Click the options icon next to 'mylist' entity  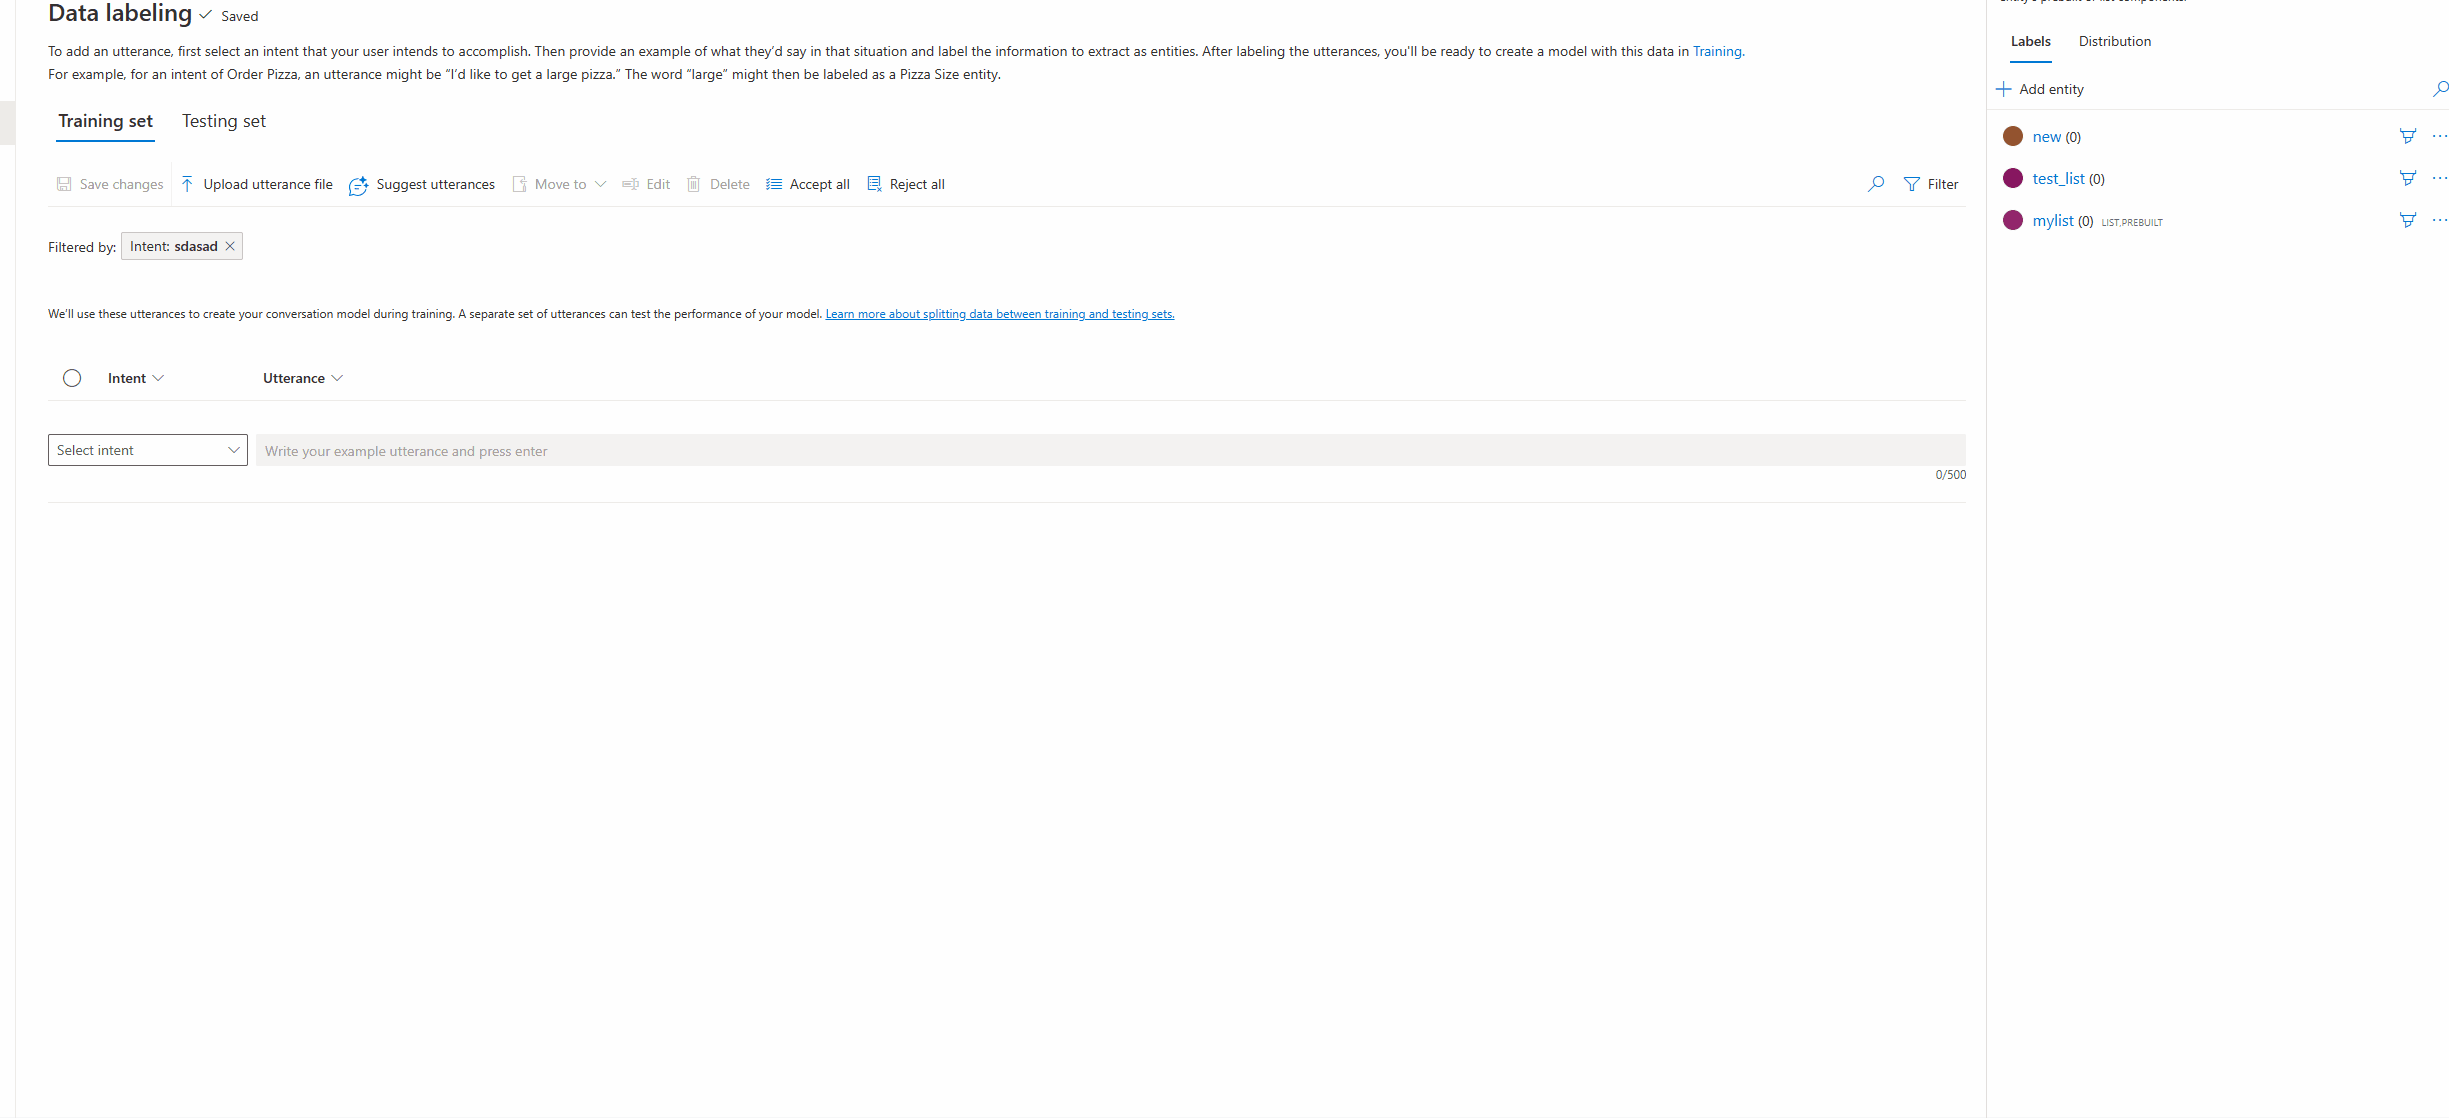pos(2437,220)
